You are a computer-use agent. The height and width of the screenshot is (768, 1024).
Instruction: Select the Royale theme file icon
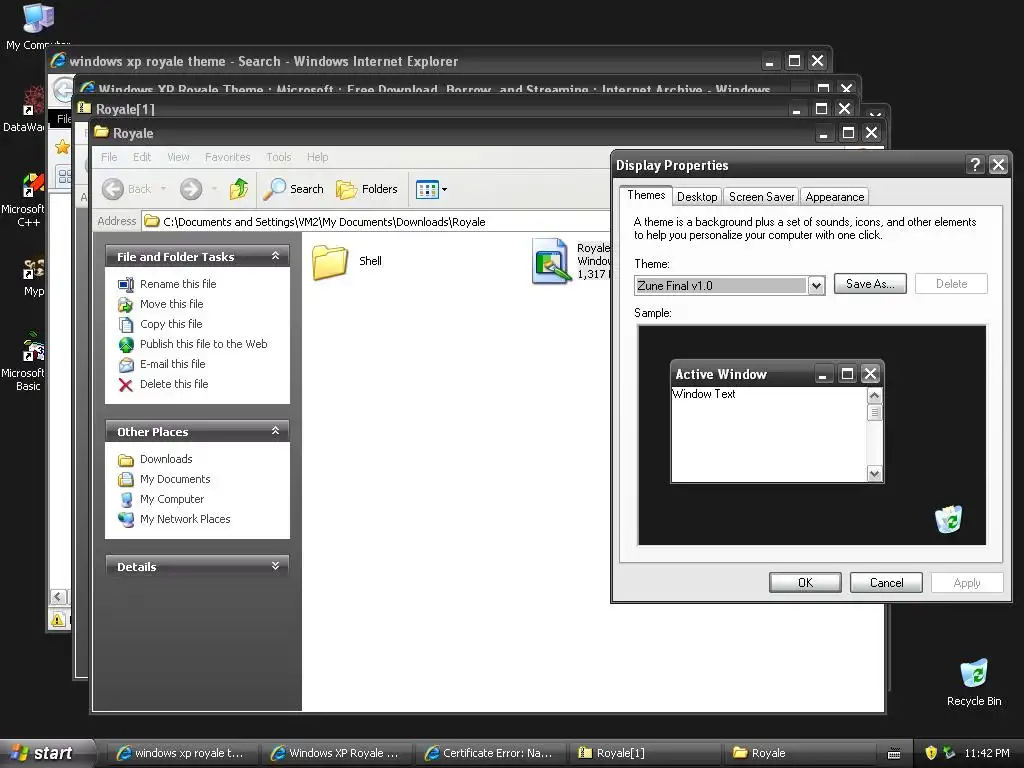pyautogui.click(x=551, y=261)
